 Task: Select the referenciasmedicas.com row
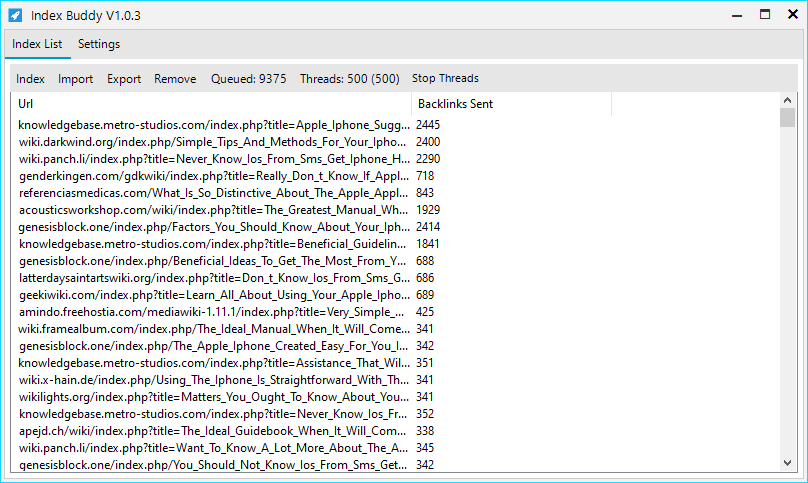click(x=214, y=193)
